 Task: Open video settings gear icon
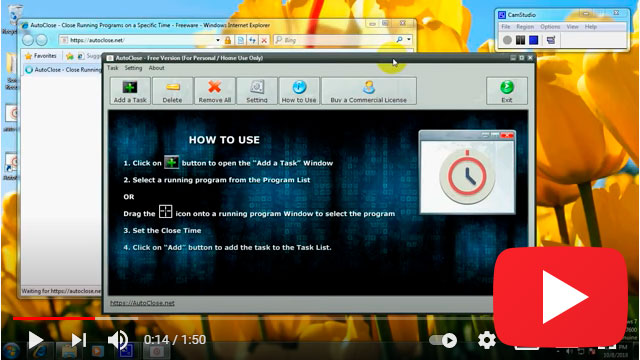click(x=487, y=340)
